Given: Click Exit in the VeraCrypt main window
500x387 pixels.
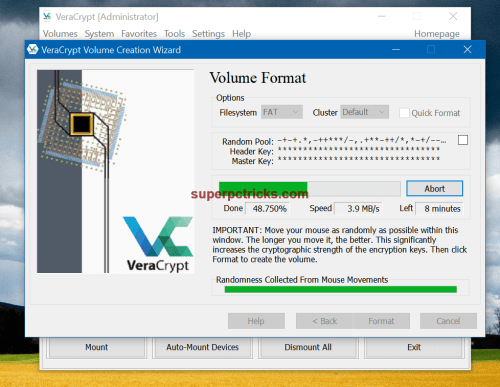Looking at the screenshot, I should (414, 347).
